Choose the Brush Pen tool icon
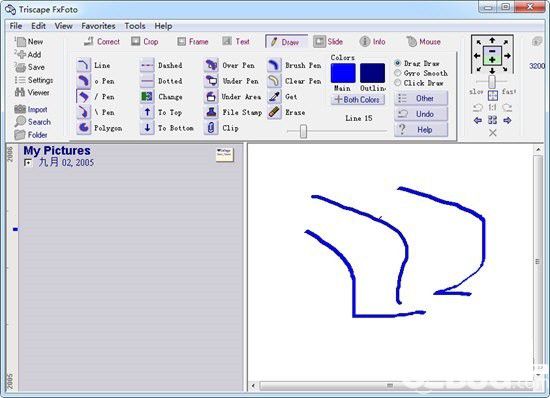 click(274, 65)
